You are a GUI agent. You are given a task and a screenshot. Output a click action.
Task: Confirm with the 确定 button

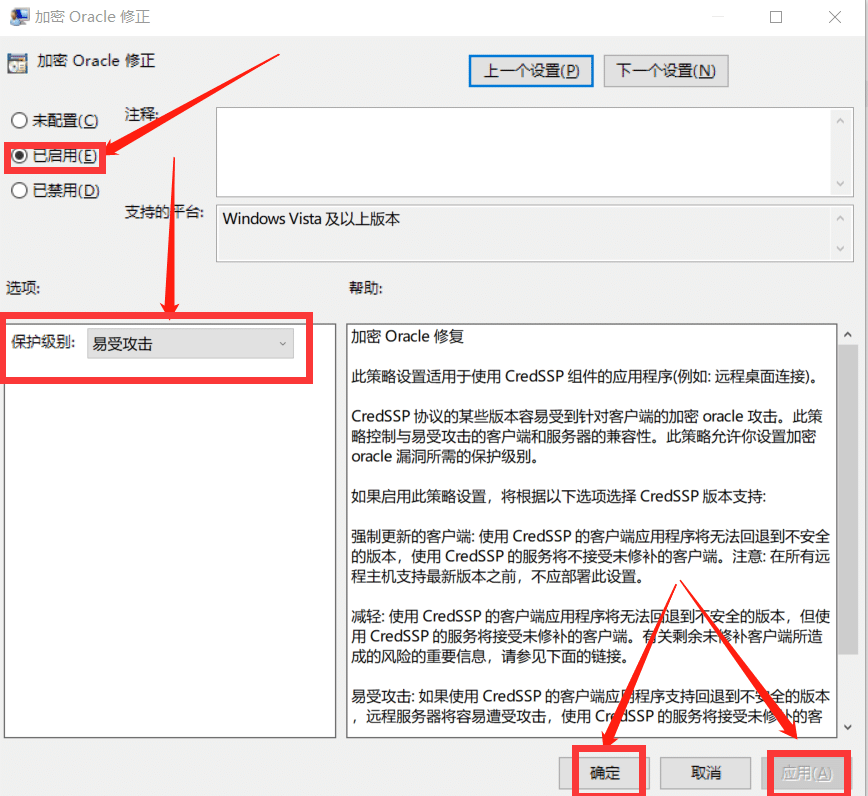click(x=604, y=772)
